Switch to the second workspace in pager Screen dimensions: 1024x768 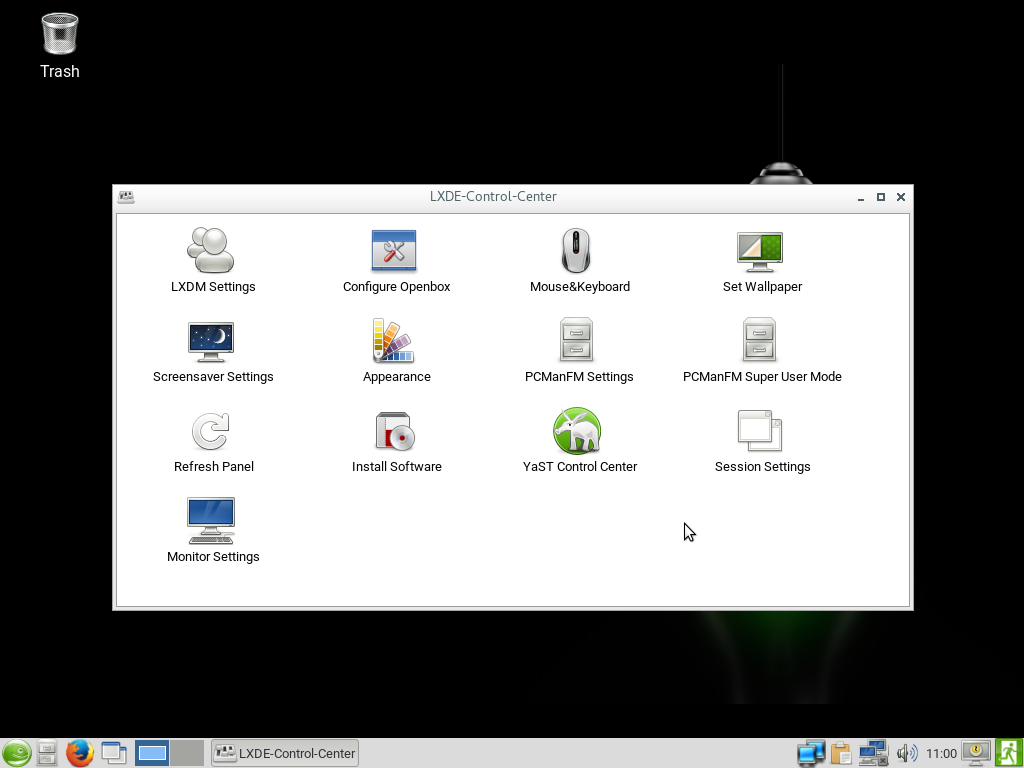point(186,753)
